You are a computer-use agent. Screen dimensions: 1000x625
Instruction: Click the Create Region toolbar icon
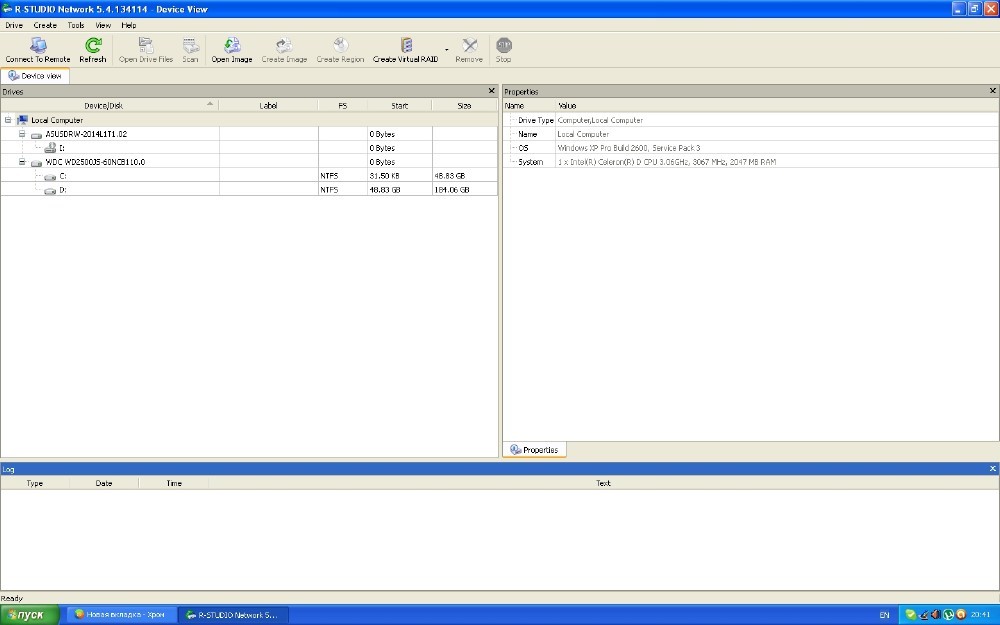(341, 45)
